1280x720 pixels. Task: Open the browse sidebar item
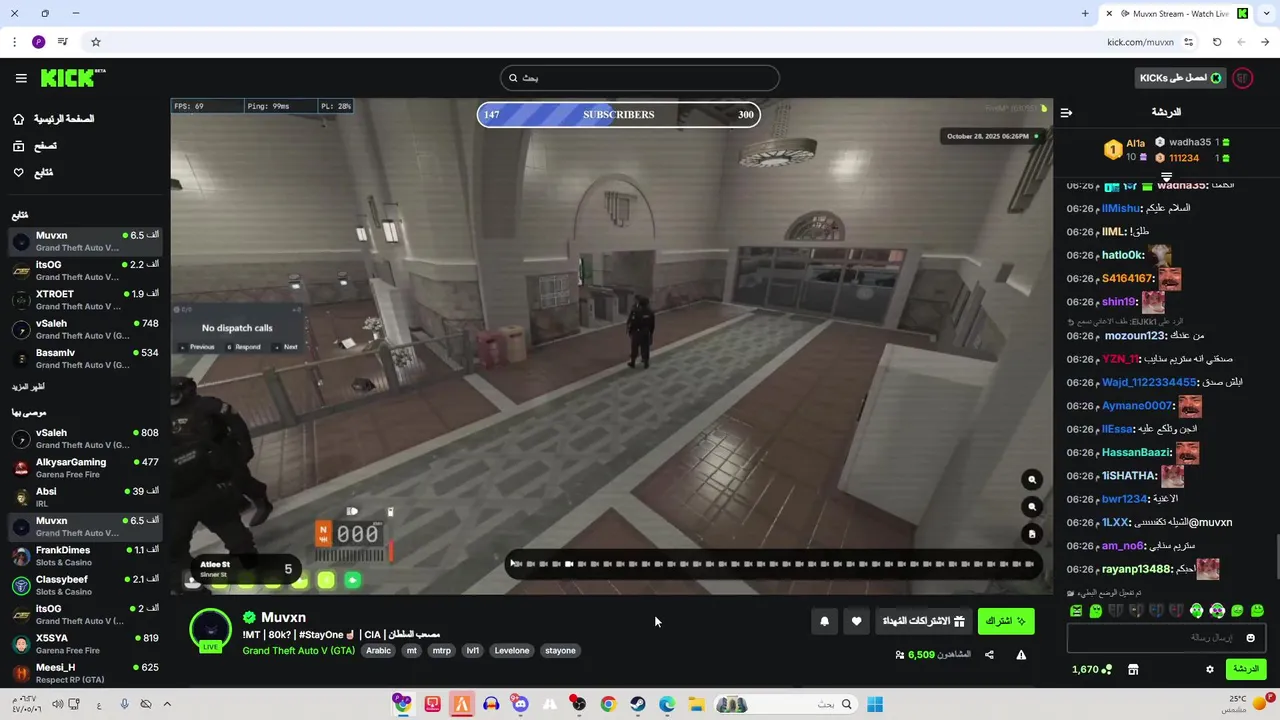pyautogui.click(x=35, y=146)
